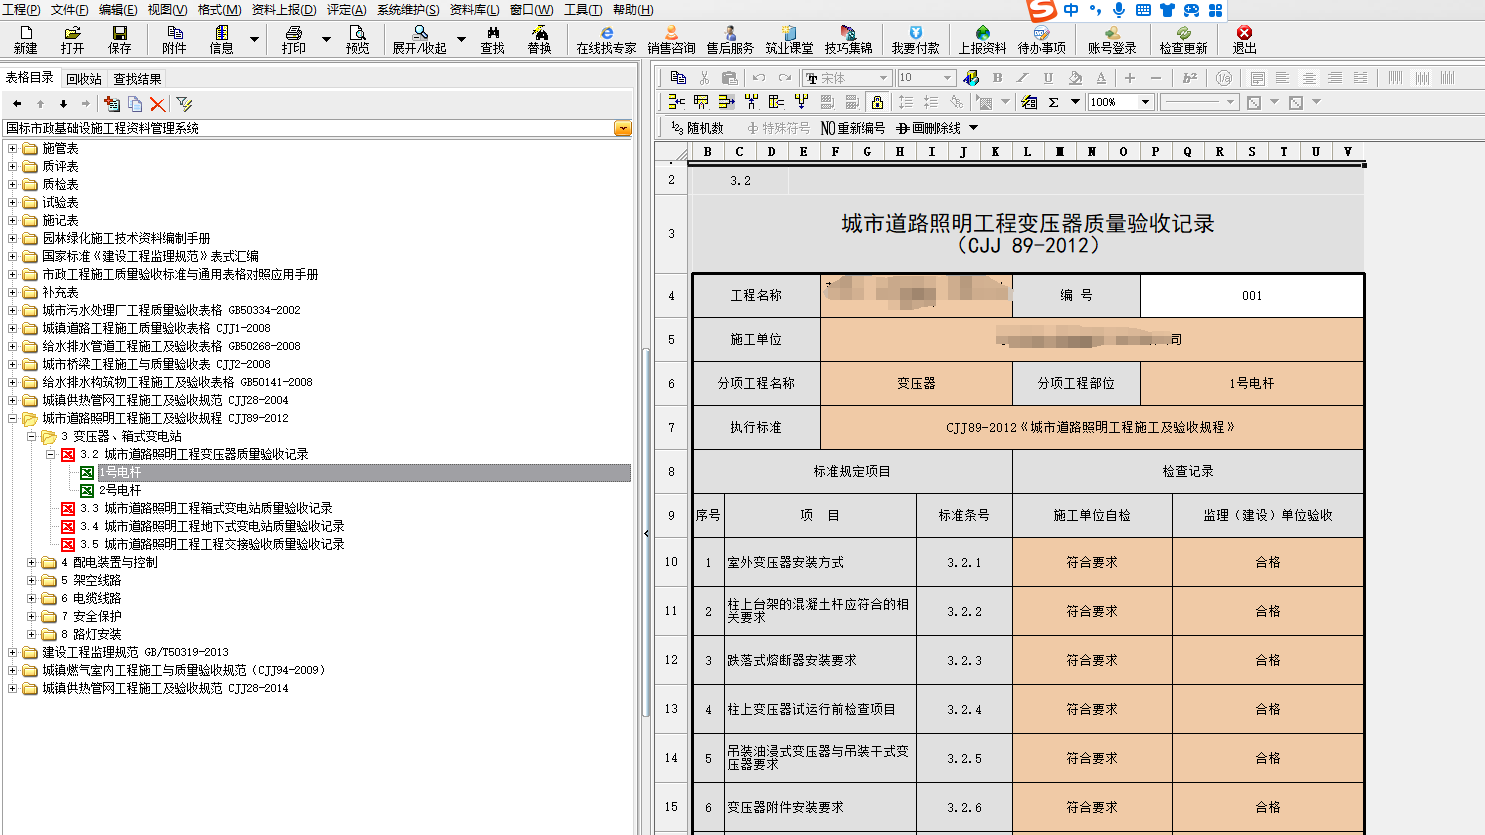Open the 工程(P) menu
1485x835 pixels.
21,9
